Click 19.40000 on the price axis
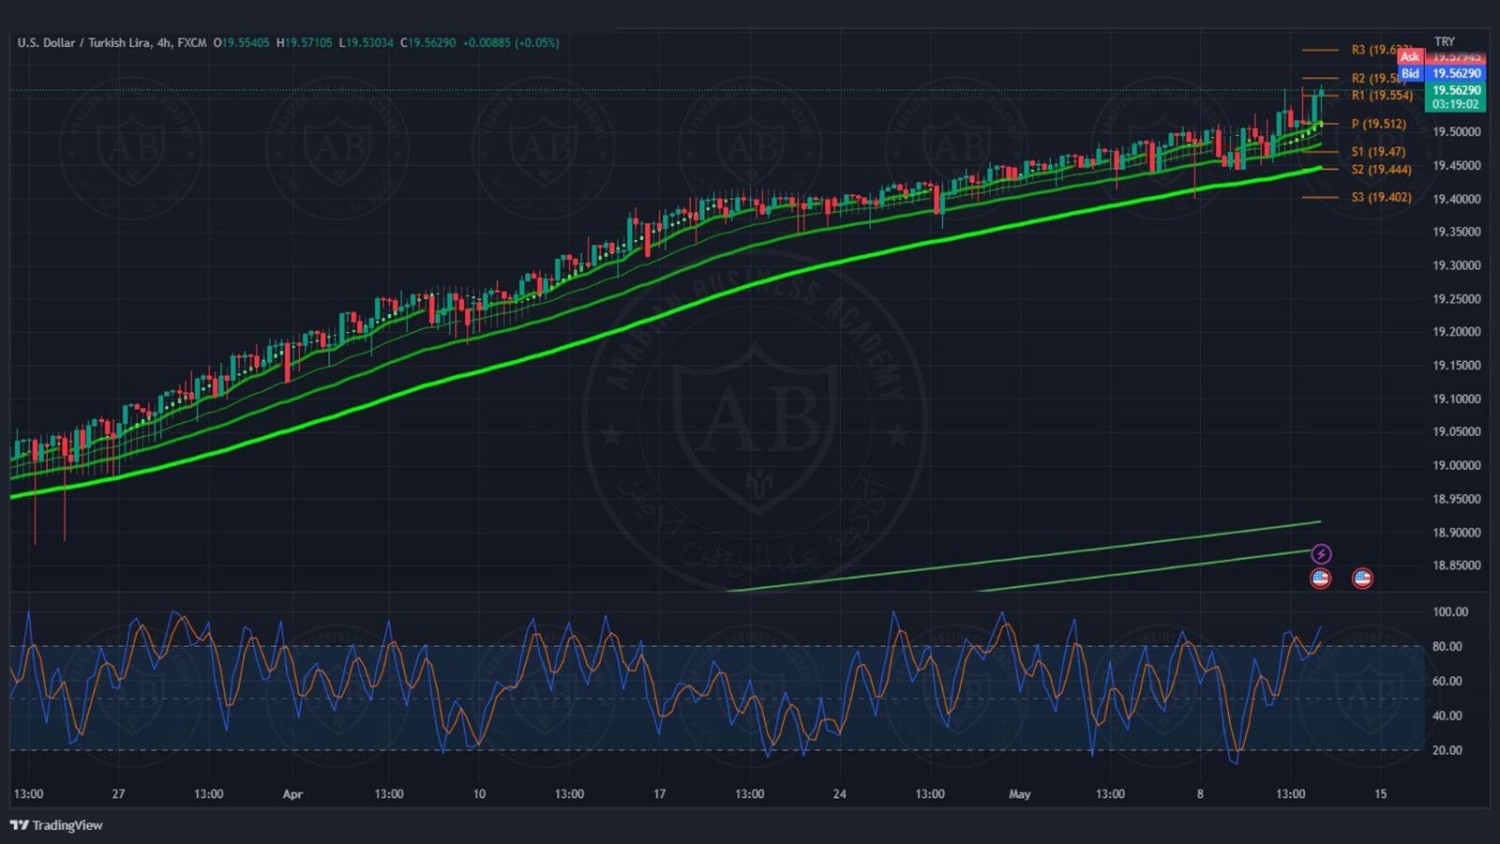The height and width of the screenshot is (844, 1500). pyautogui.click(x=1457, y=199)
